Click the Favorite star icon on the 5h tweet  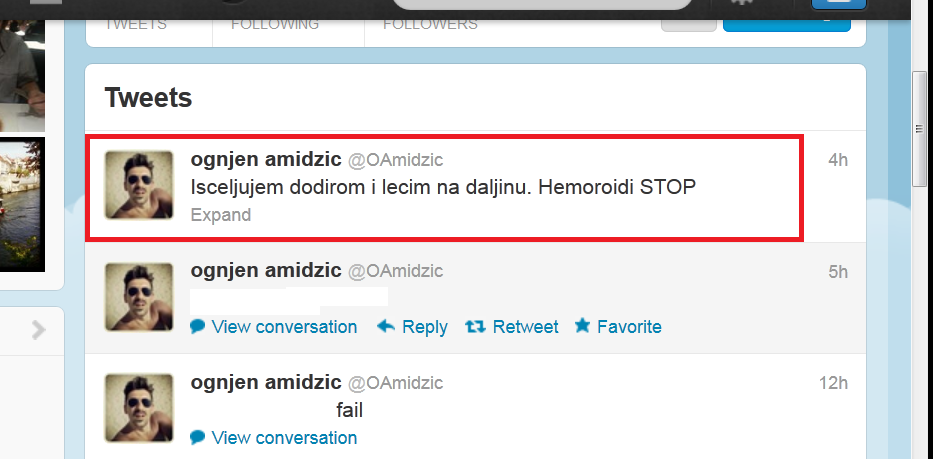pos(583,326)
